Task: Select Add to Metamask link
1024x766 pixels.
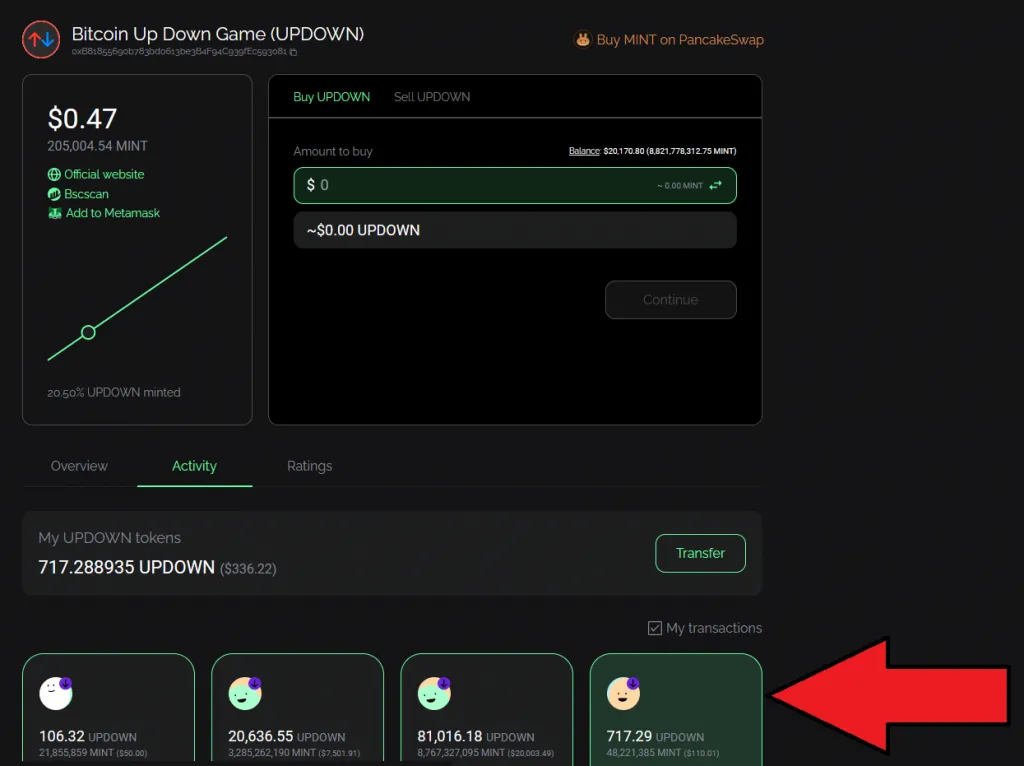Action: coord(112,213)
